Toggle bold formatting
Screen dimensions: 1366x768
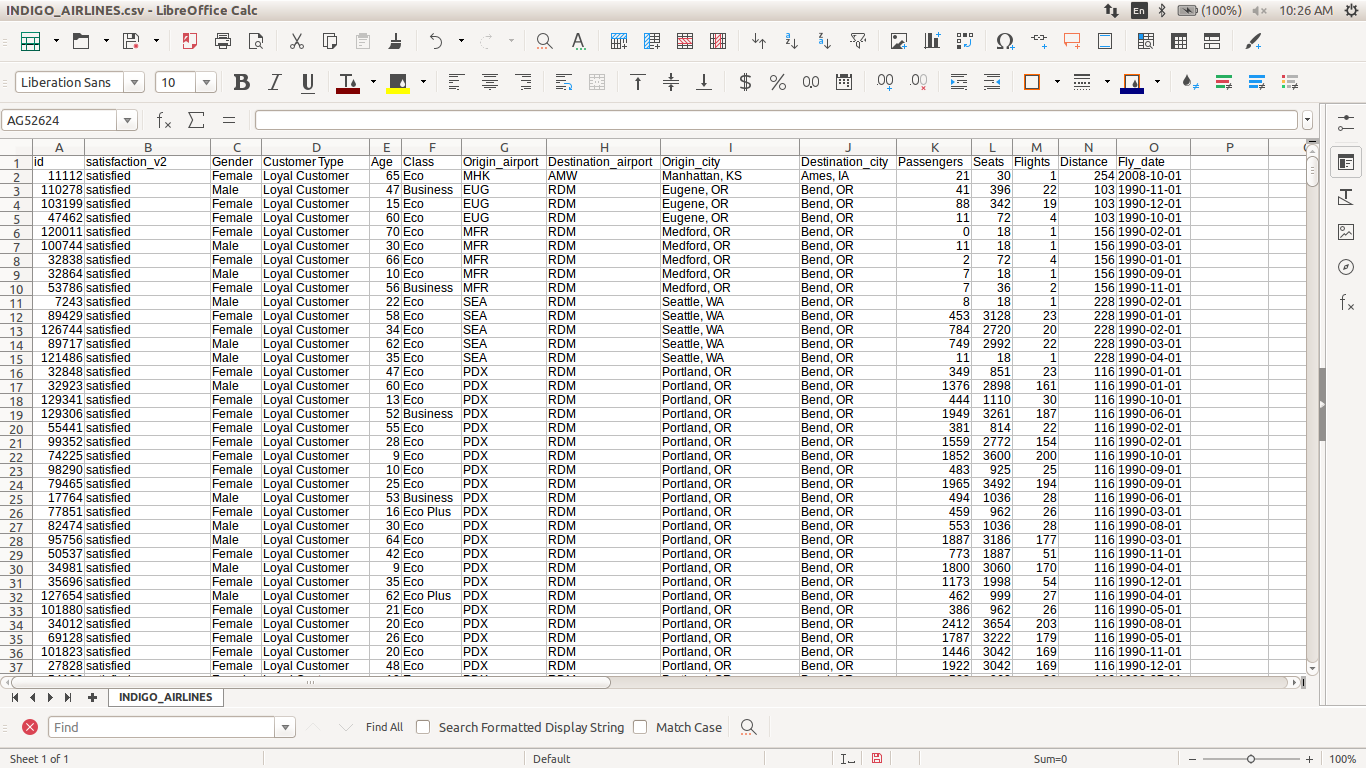[241, 82]
